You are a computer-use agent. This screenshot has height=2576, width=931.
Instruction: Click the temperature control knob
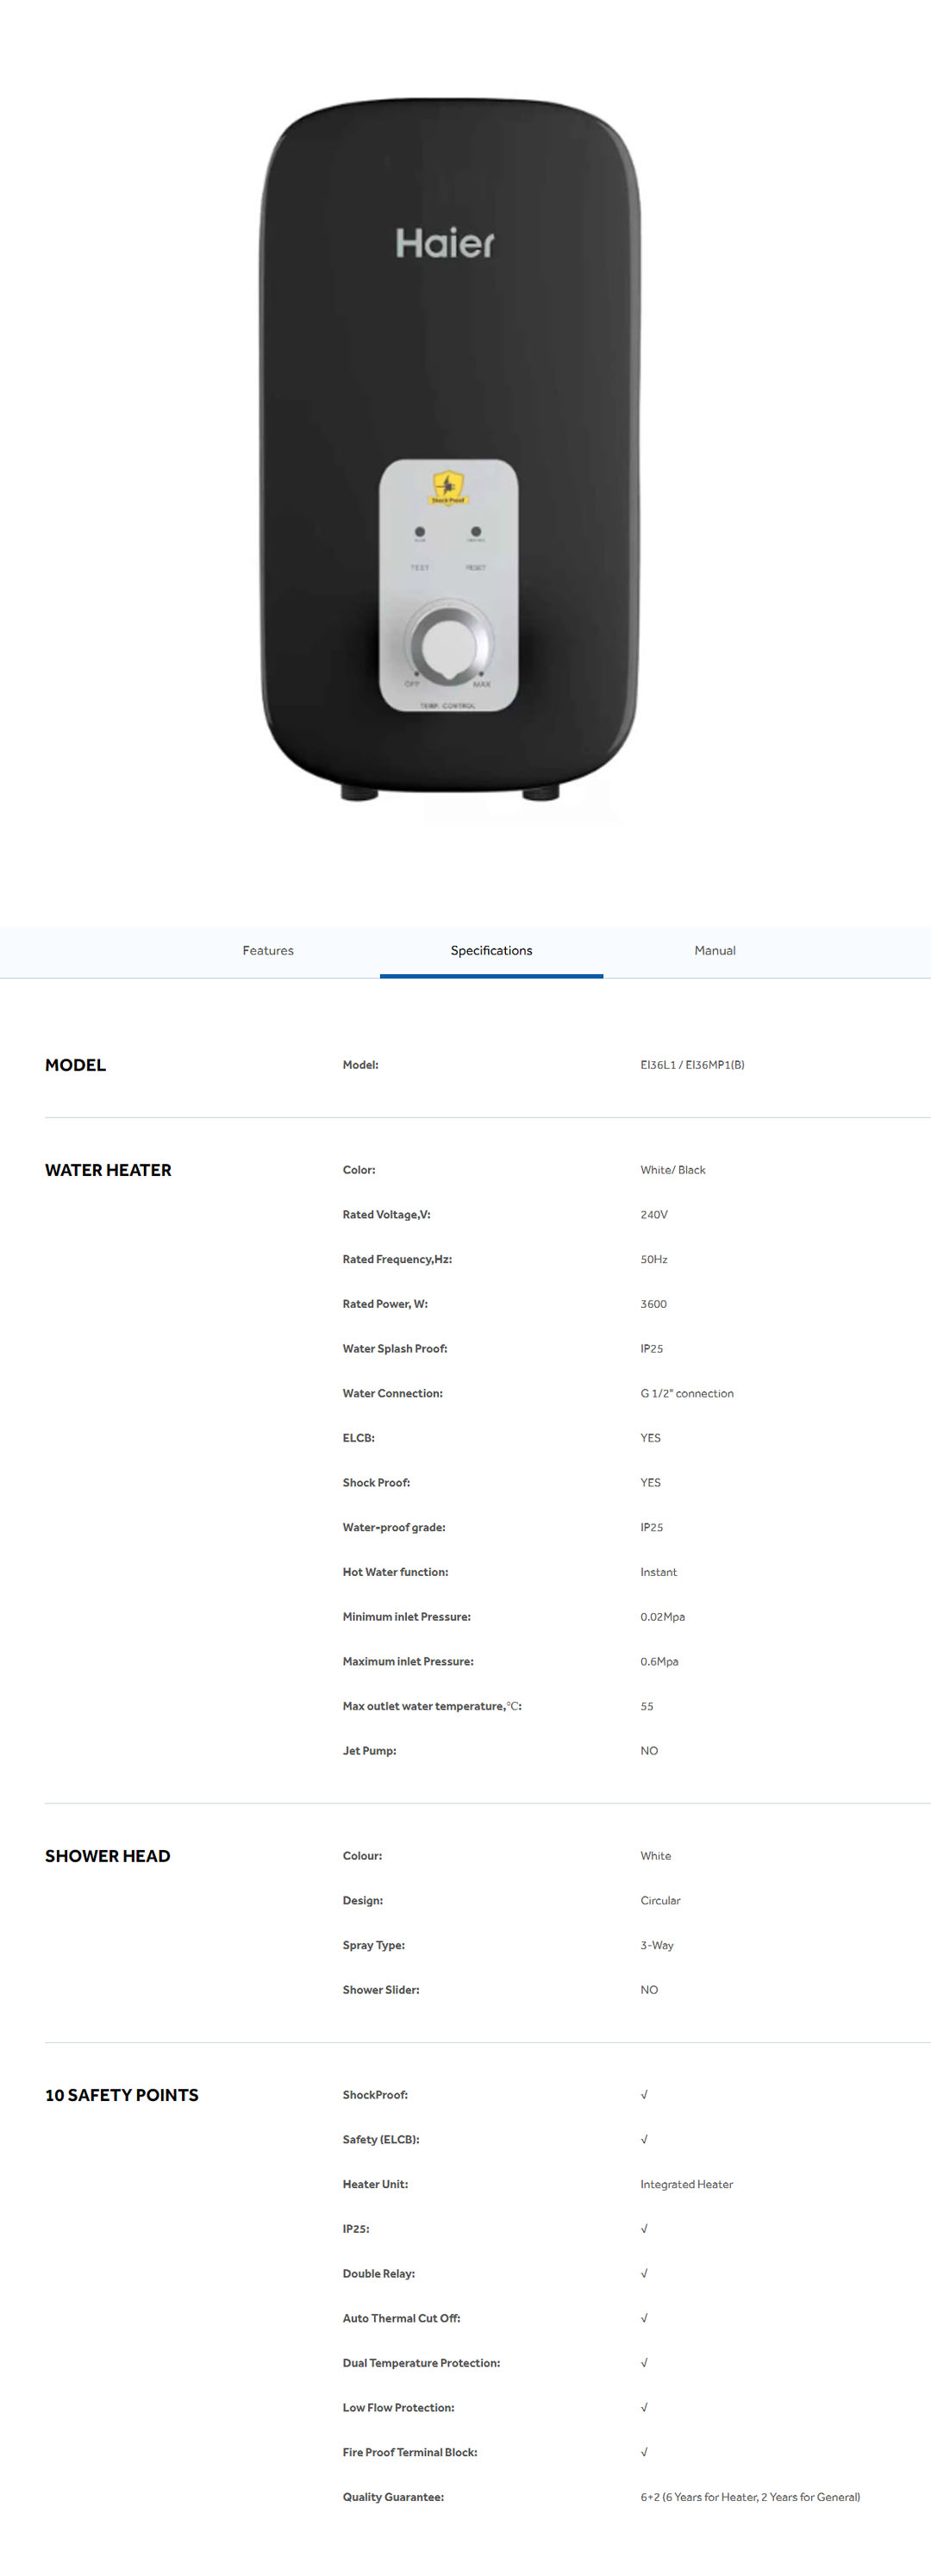(450, 645)
